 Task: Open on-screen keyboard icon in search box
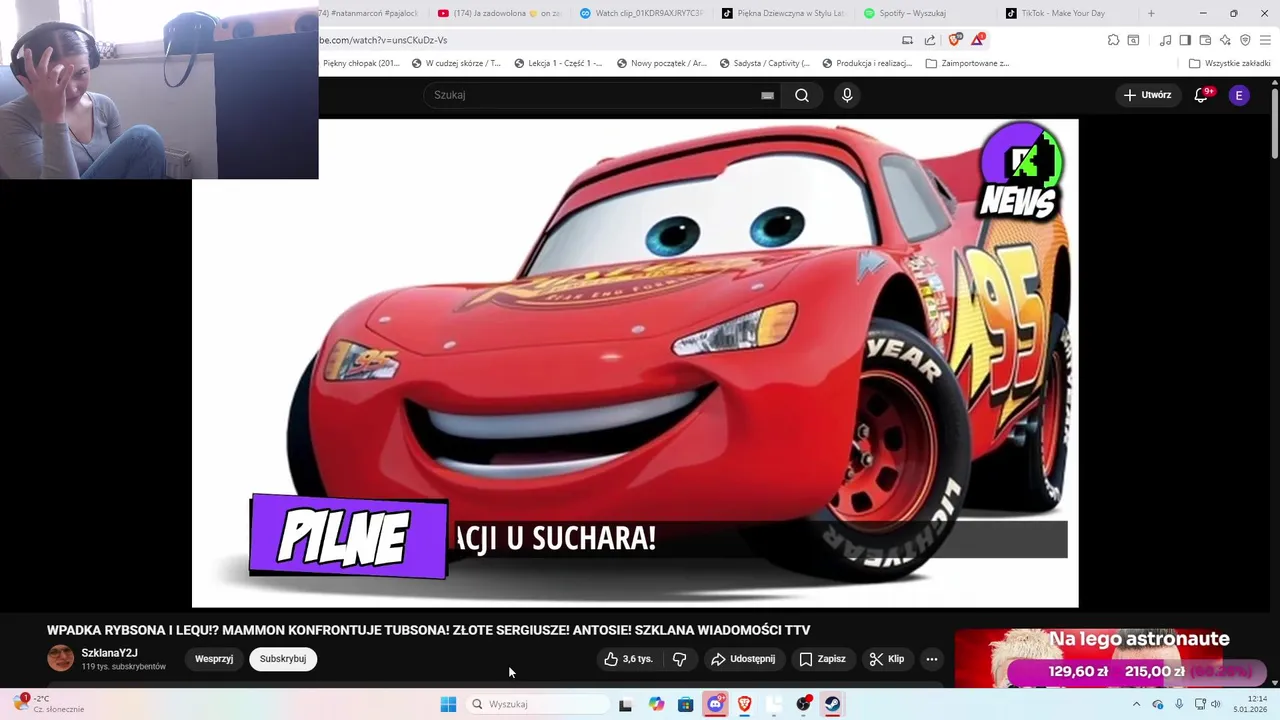point(767,95)
